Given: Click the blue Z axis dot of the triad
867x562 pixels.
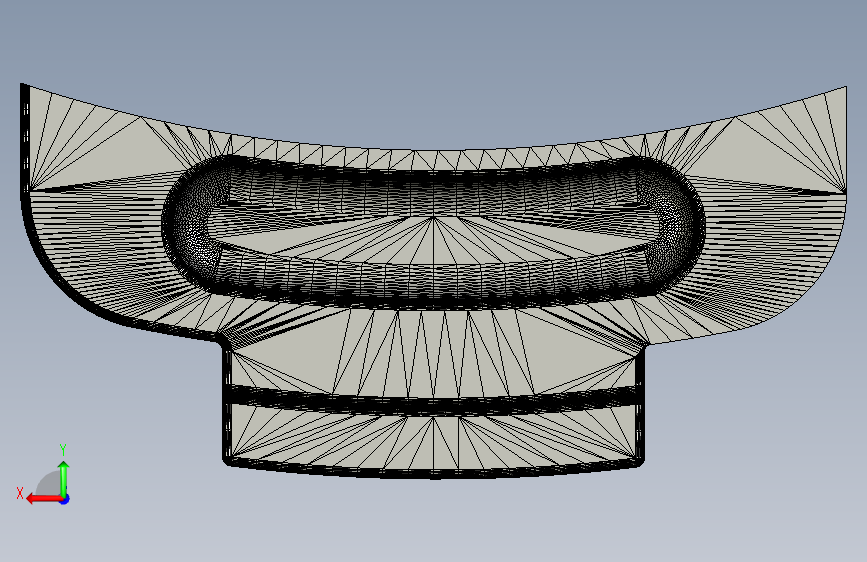Looking at the screenshot, I should pyautogui.click(x=65, y=499).
